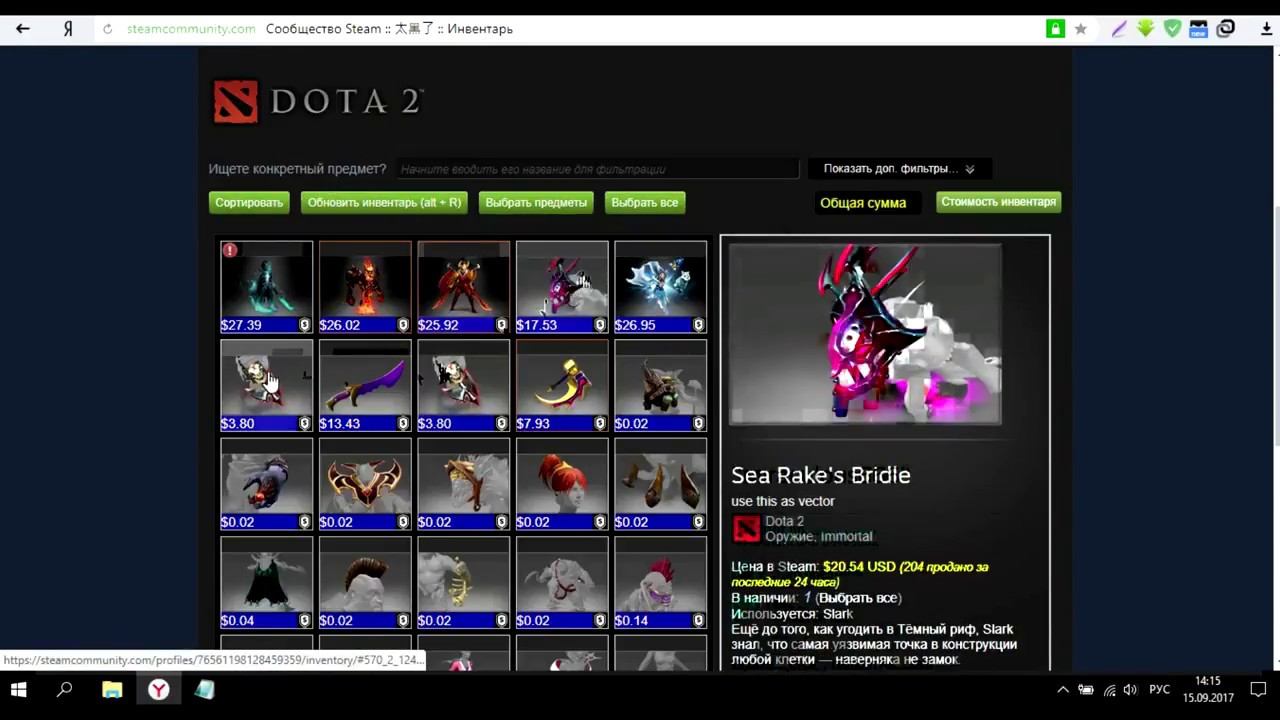Click 'Обновить инвентарь (alt + R)' button
The height and width of the screenshot is (720, 1280).
pos(384,202)
